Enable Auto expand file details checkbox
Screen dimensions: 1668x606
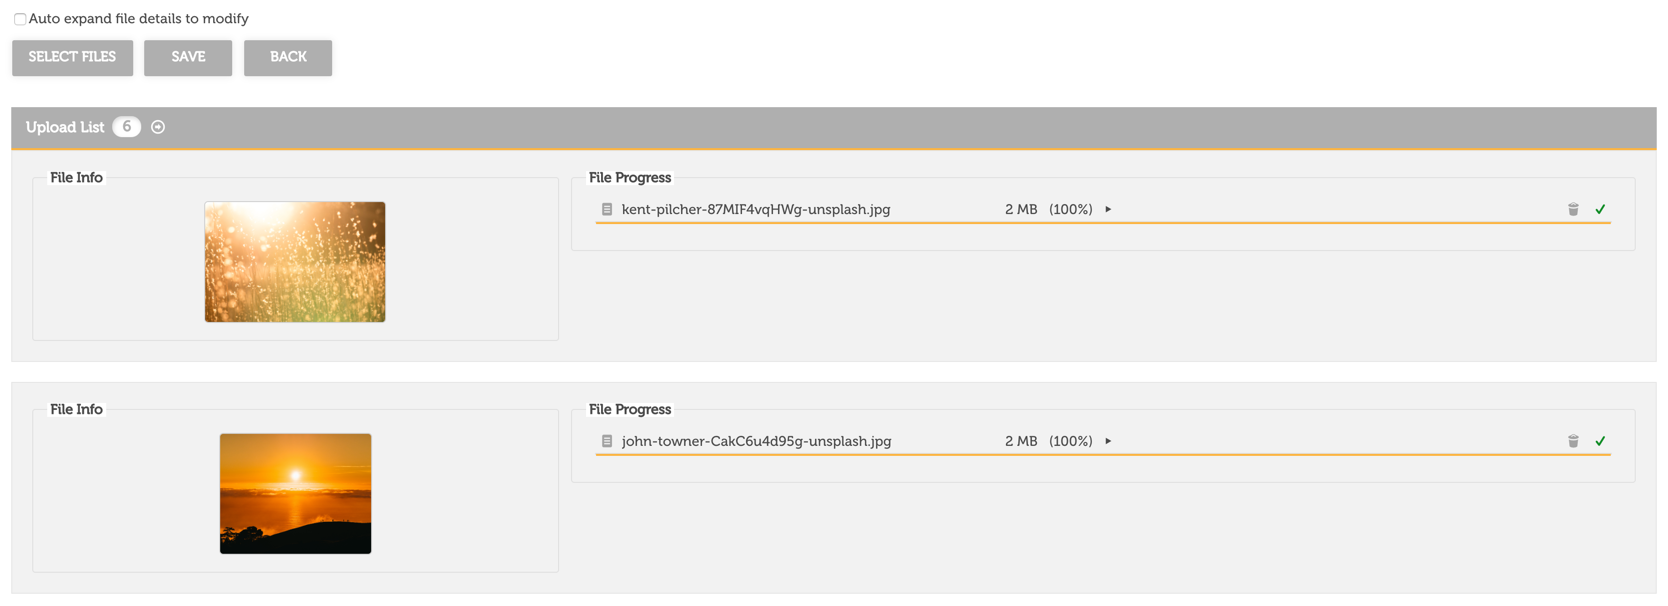(20, 19)
